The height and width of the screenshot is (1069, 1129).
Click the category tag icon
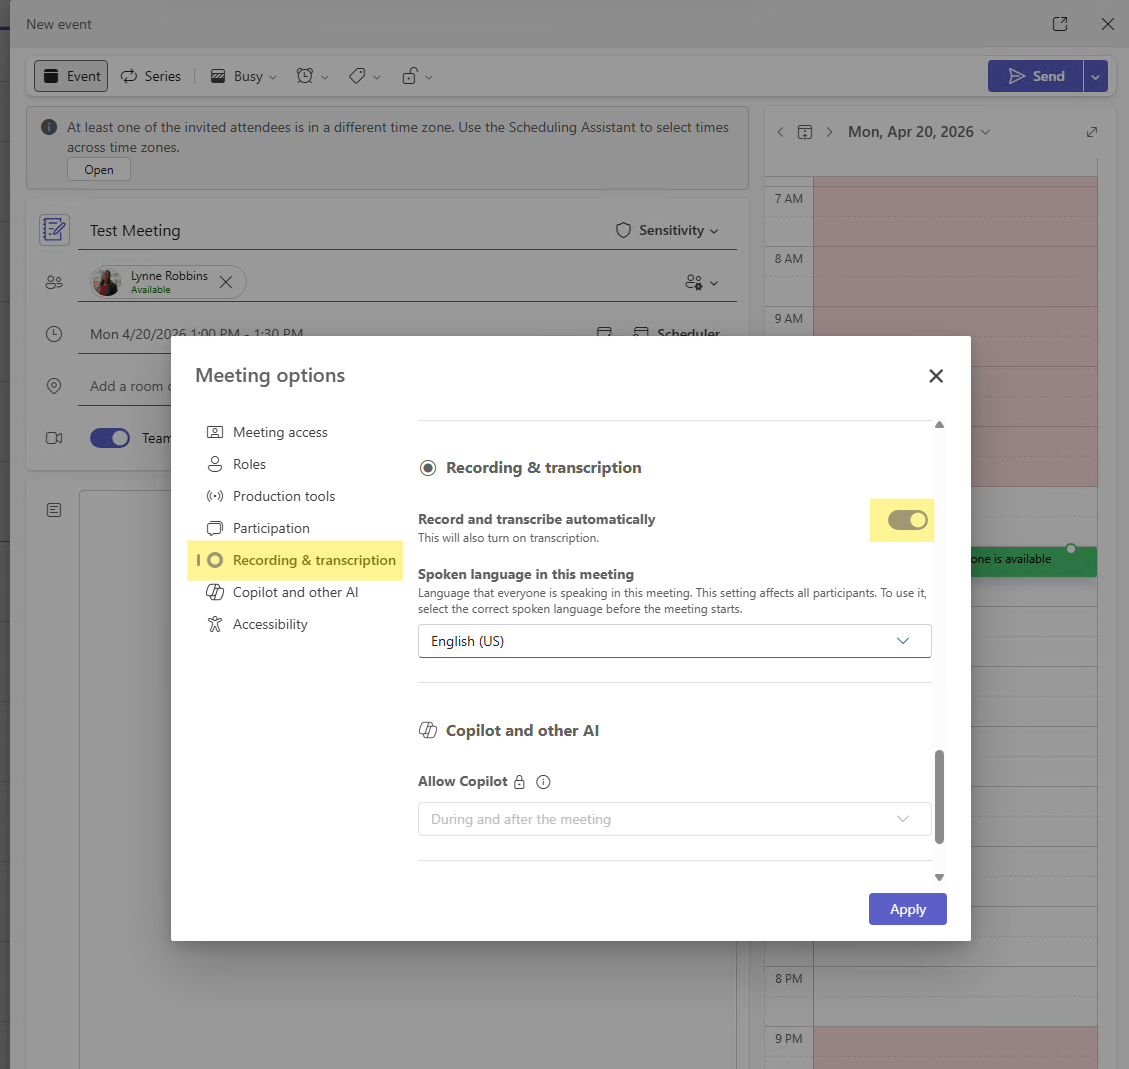point(357,76)
